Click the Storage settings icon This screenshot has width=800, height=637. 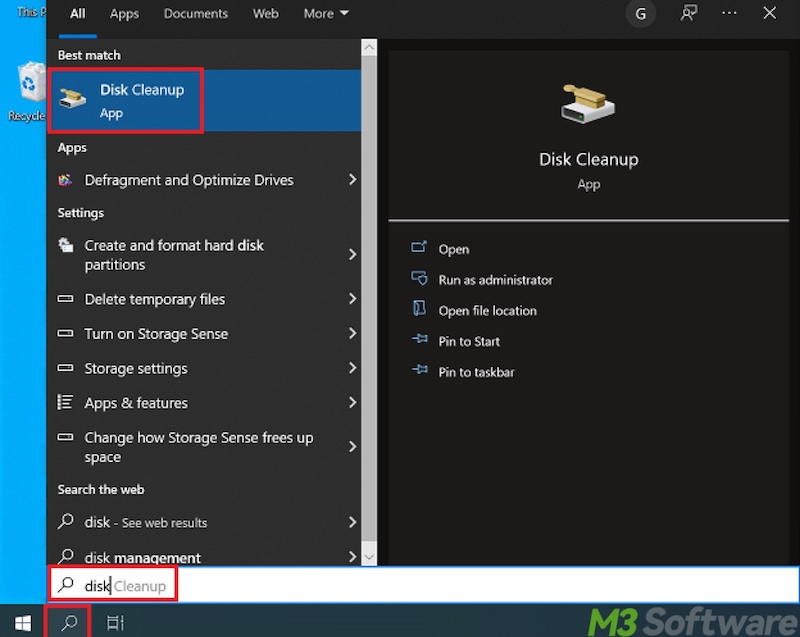tap(65, 368)
